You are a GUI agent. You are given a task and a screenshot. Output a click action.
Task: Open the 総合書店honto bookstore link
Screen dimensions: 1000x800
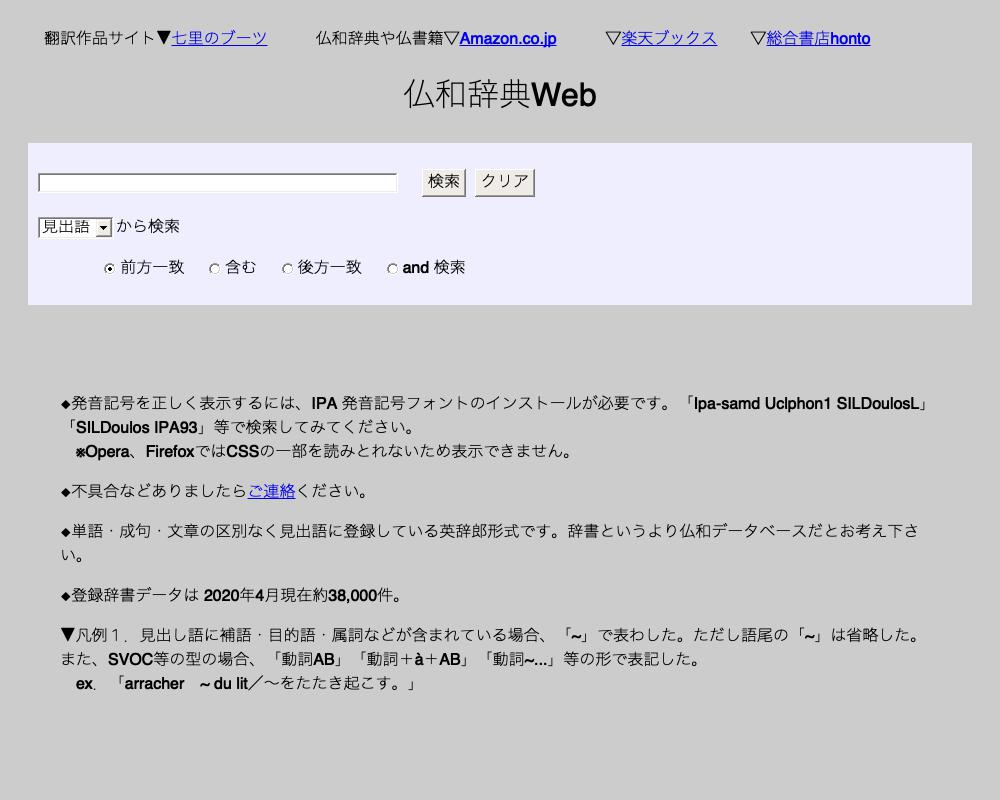(817, 39)
